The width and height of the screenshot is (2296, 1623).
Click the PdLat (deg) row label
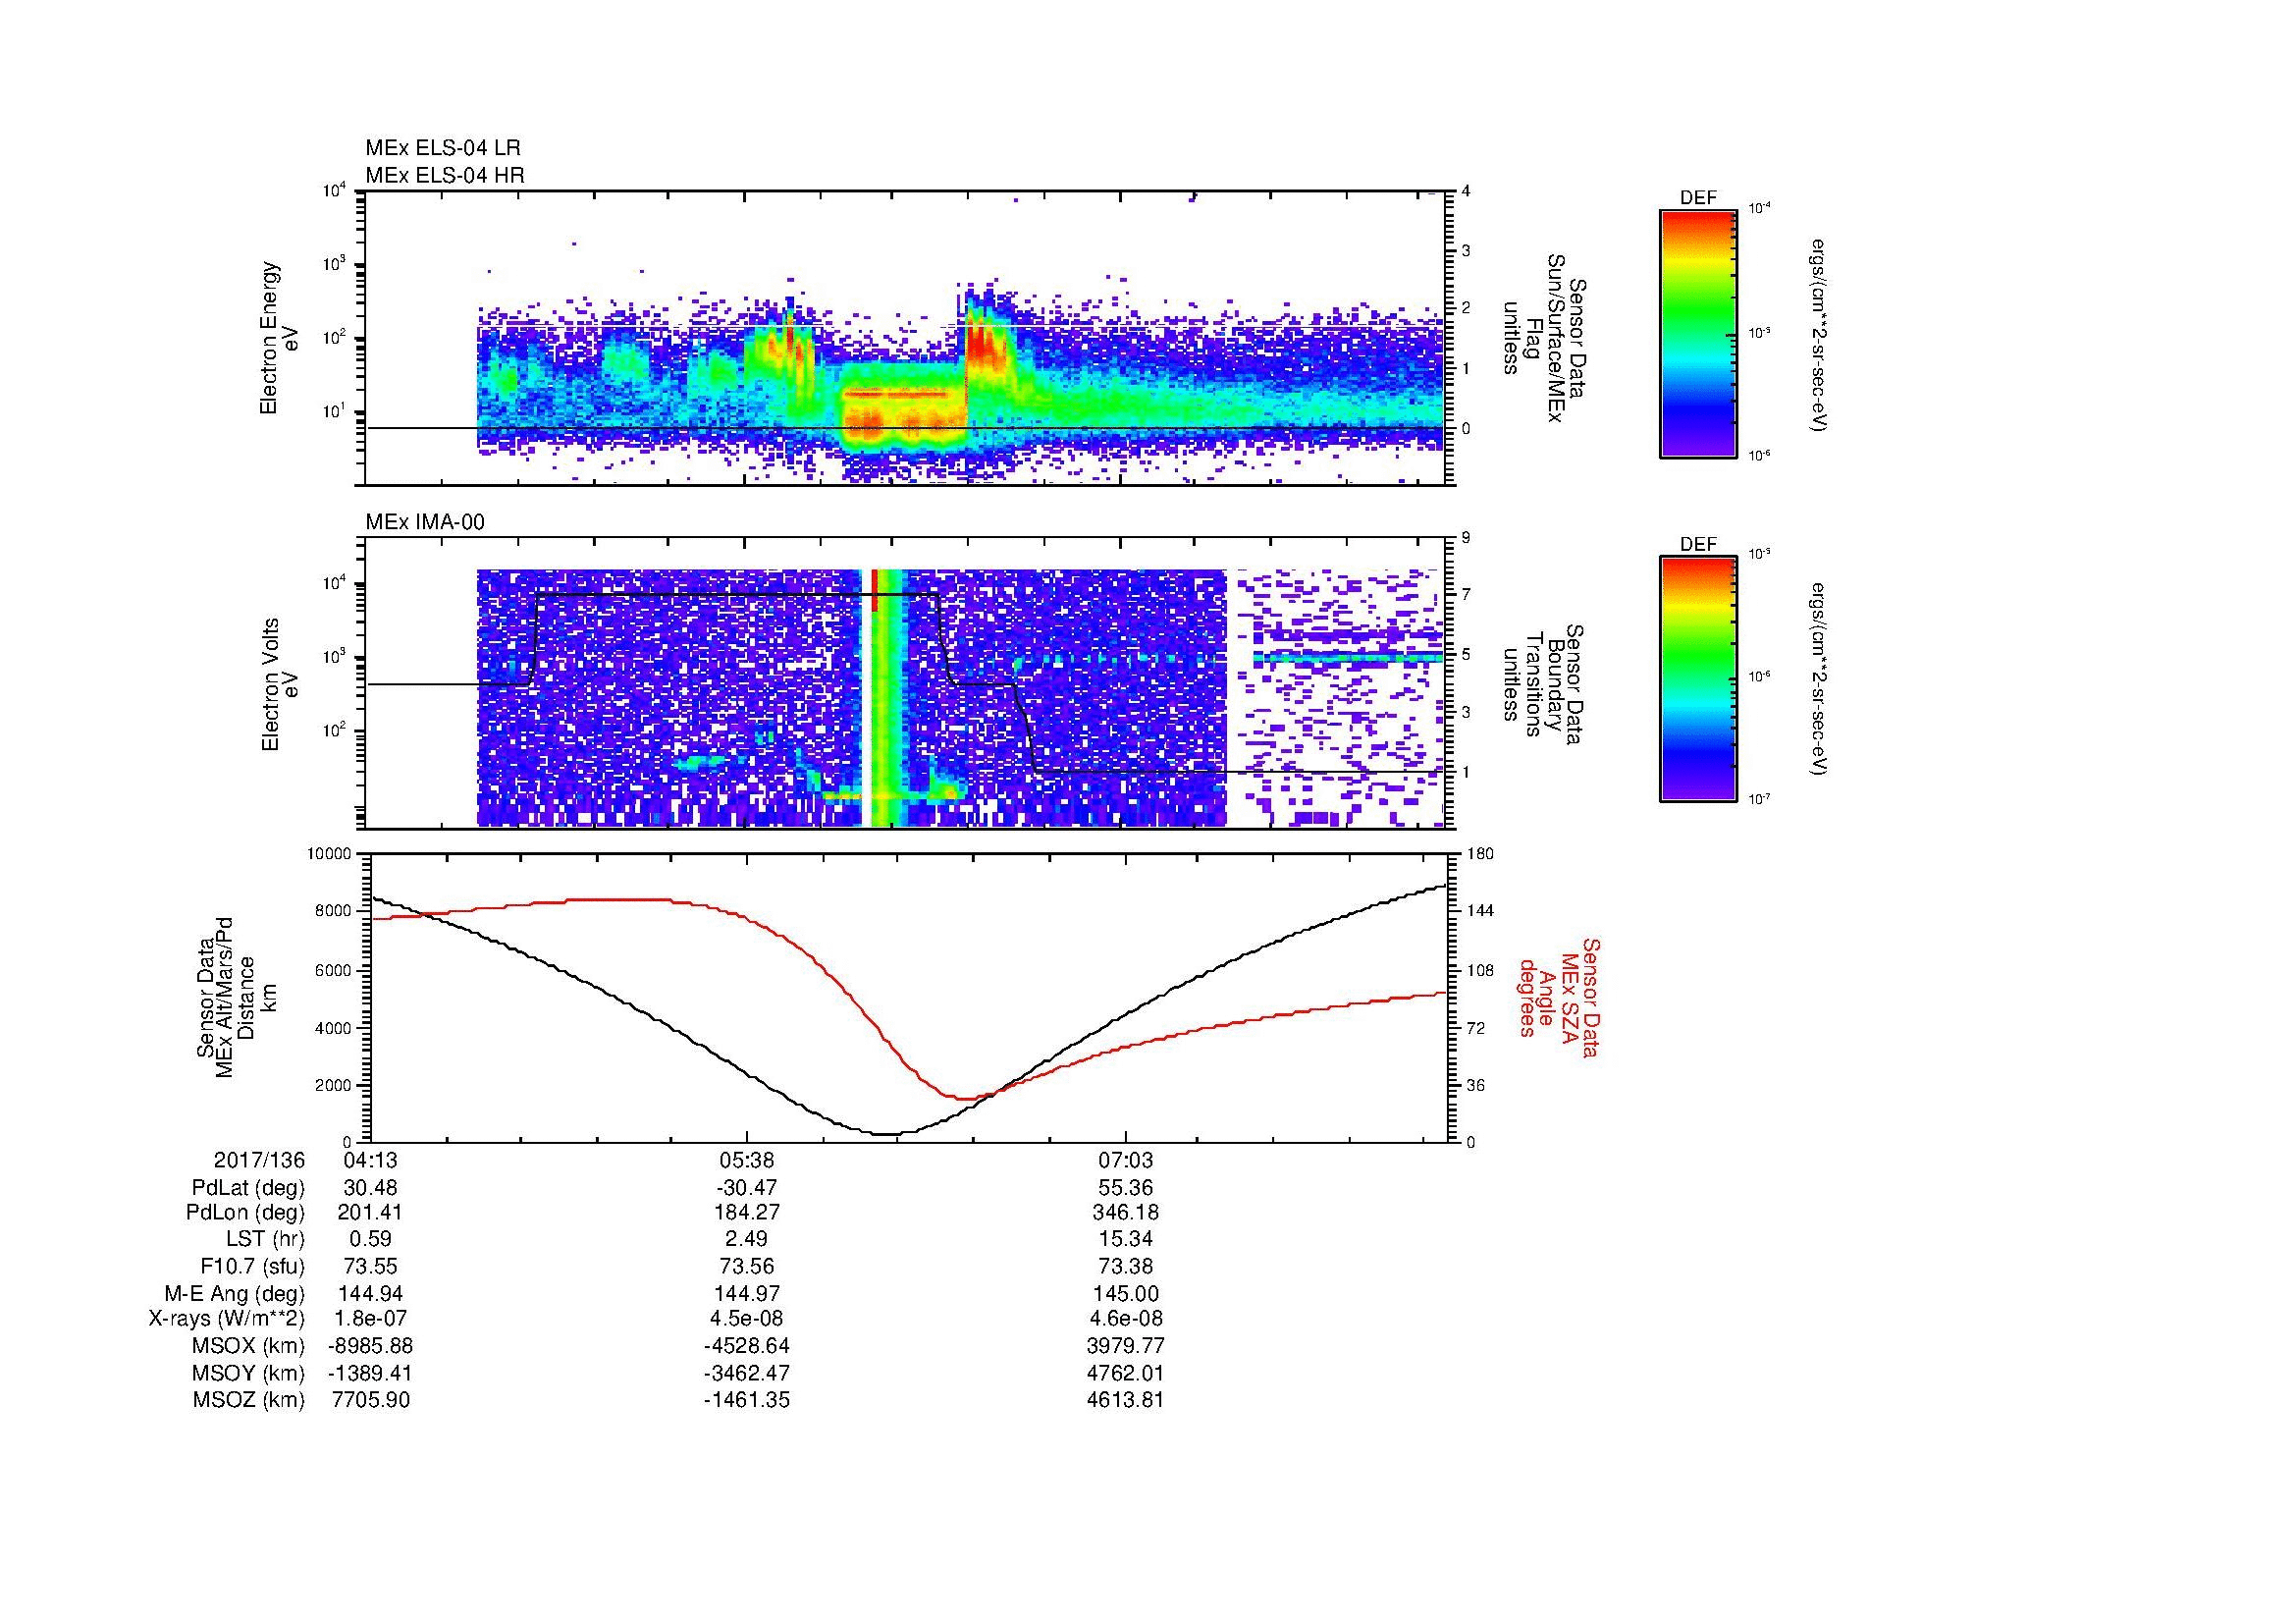248,1188
